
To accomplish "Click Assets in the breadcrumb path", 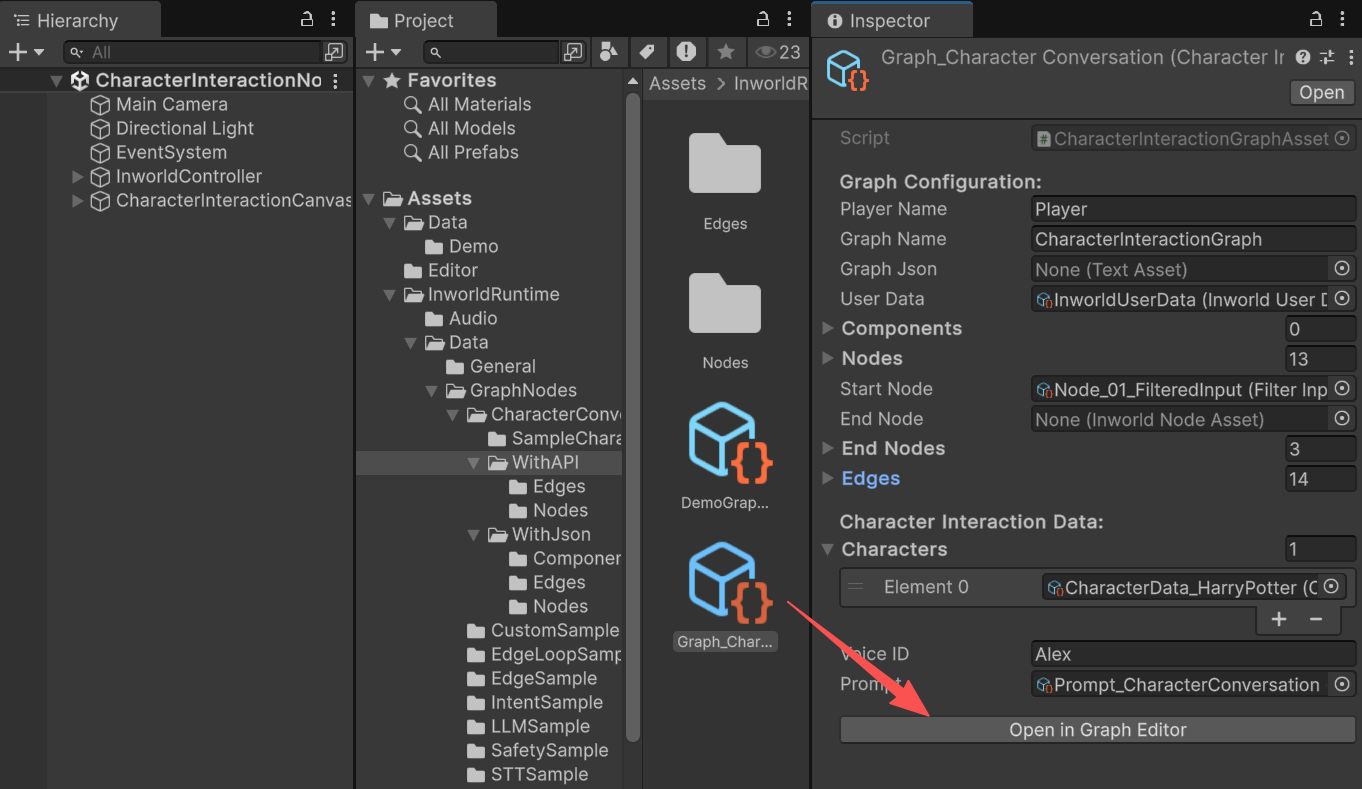I will [677, 84].
